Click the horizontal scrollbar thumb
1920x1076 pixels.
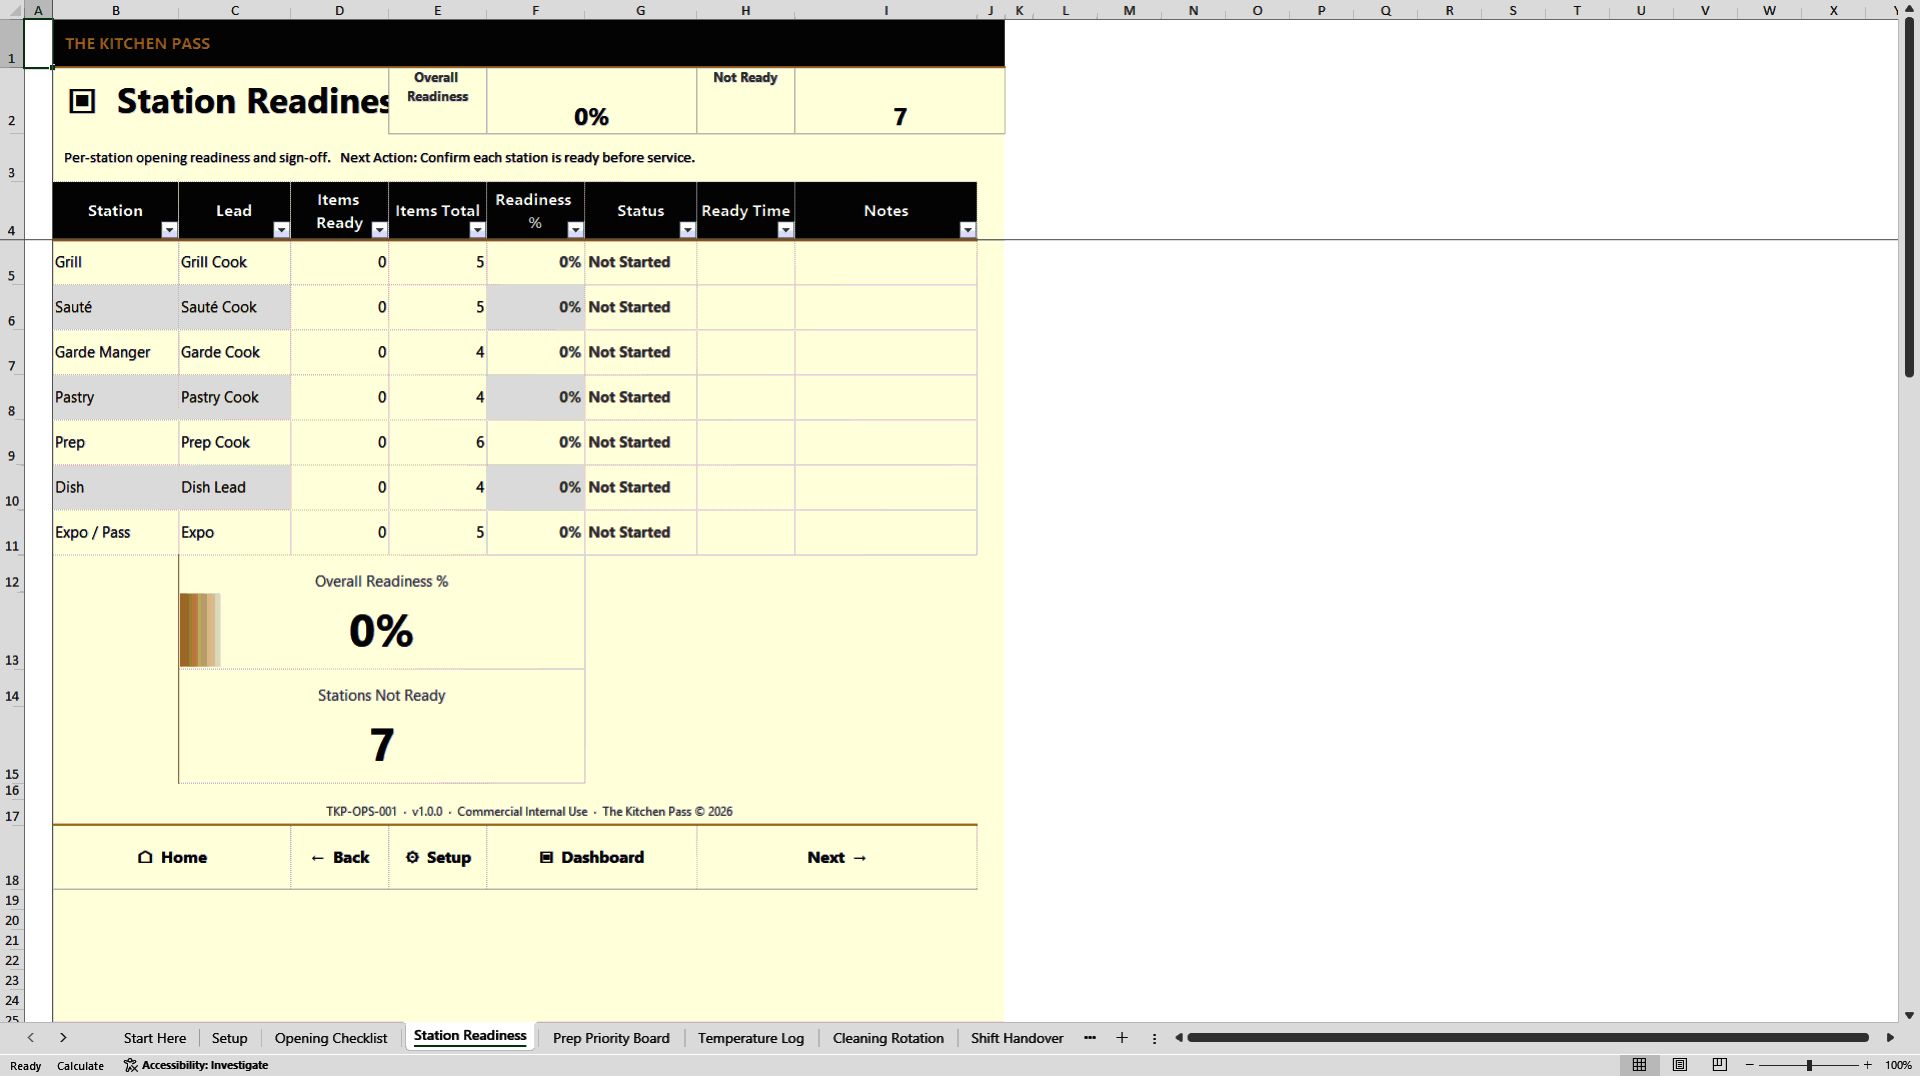tap(1528, 1038)
